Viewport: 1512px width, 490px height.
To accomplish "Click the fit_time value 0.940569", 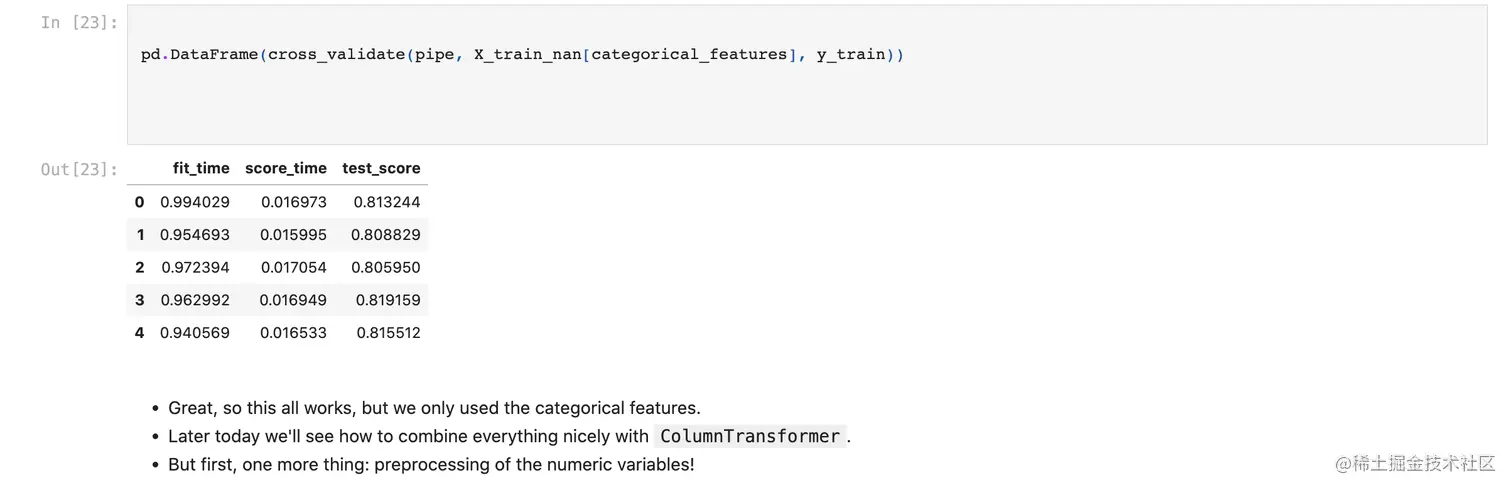I will coord(195,333).
